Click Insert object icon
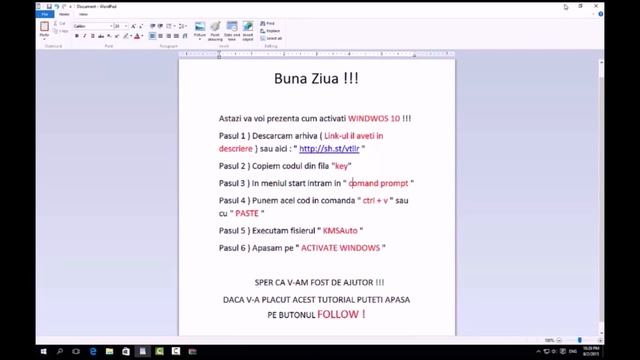640x360 pixels. point(248,27)
